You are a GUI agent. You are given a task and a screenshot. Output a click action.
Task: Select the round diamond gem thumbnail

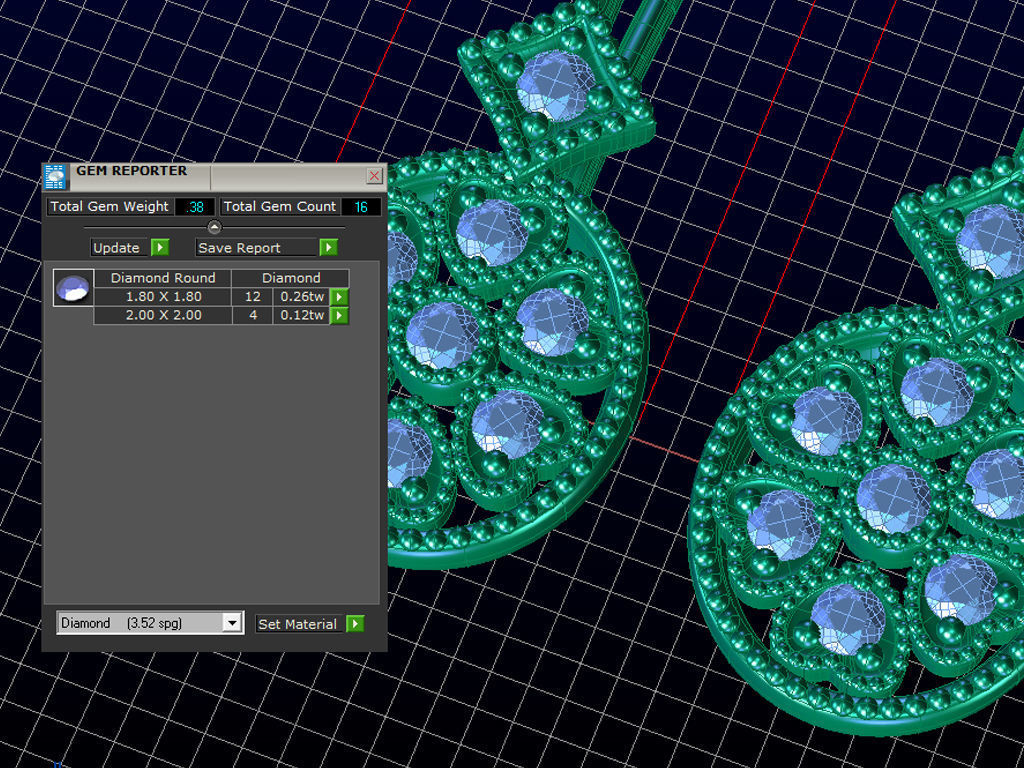coord(73,287)
